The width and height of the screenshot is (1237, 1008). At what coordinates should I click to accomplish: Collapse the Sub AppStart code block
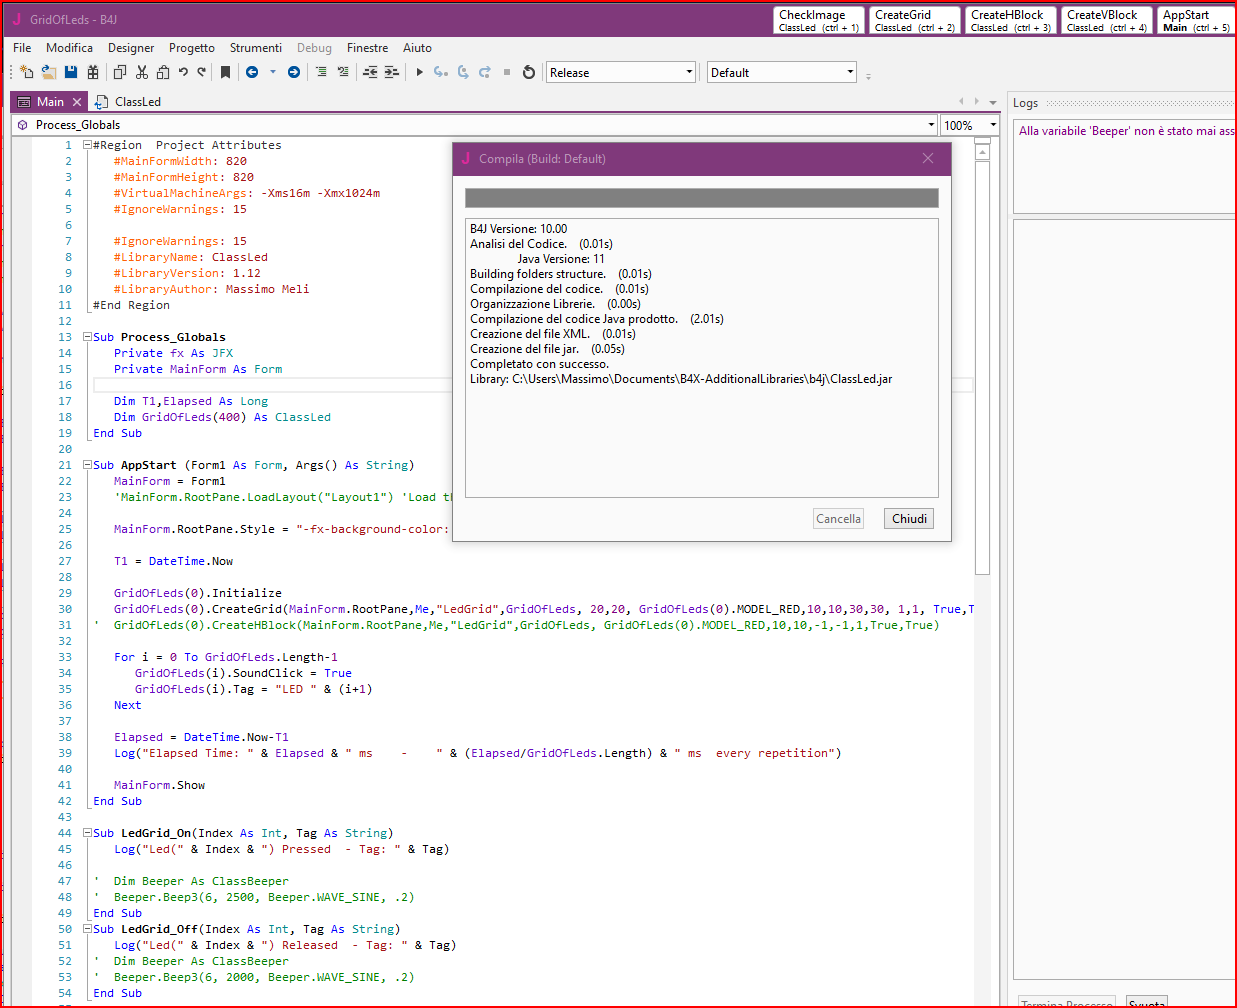pyautogui.click(x=87, y=465)
